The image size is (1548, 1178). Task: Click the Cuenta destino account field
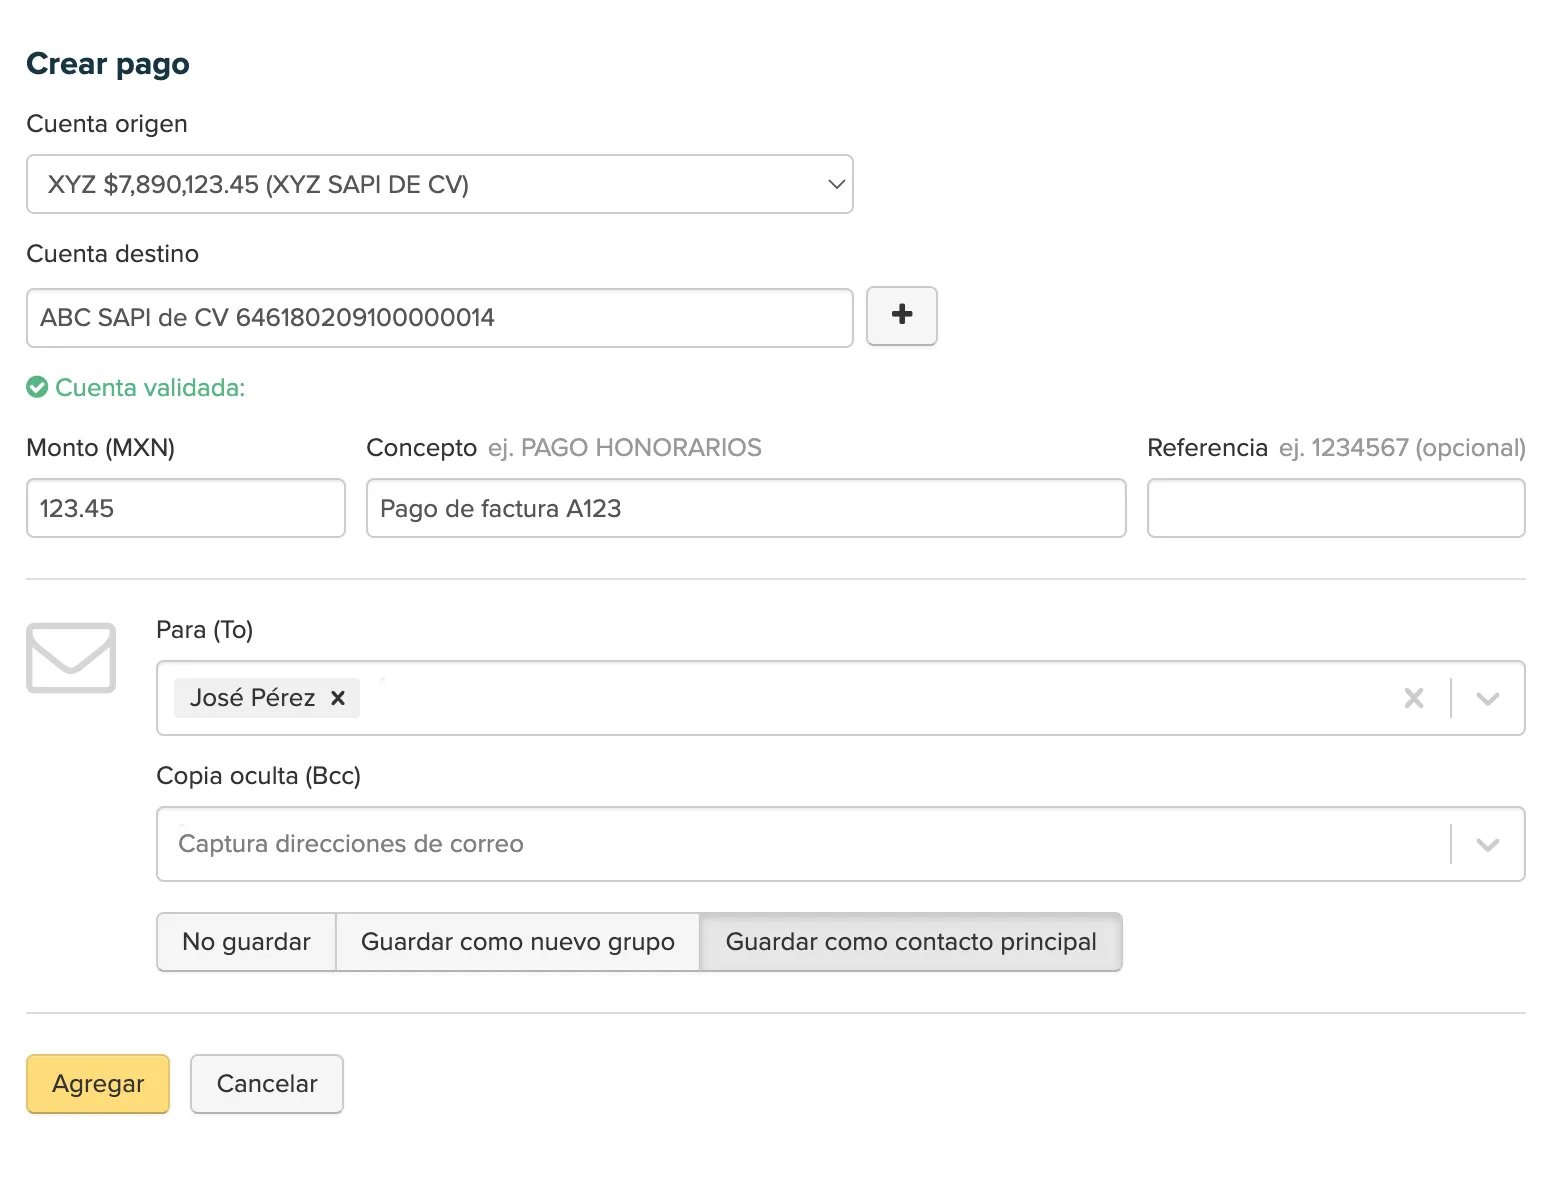pos(439,318)
